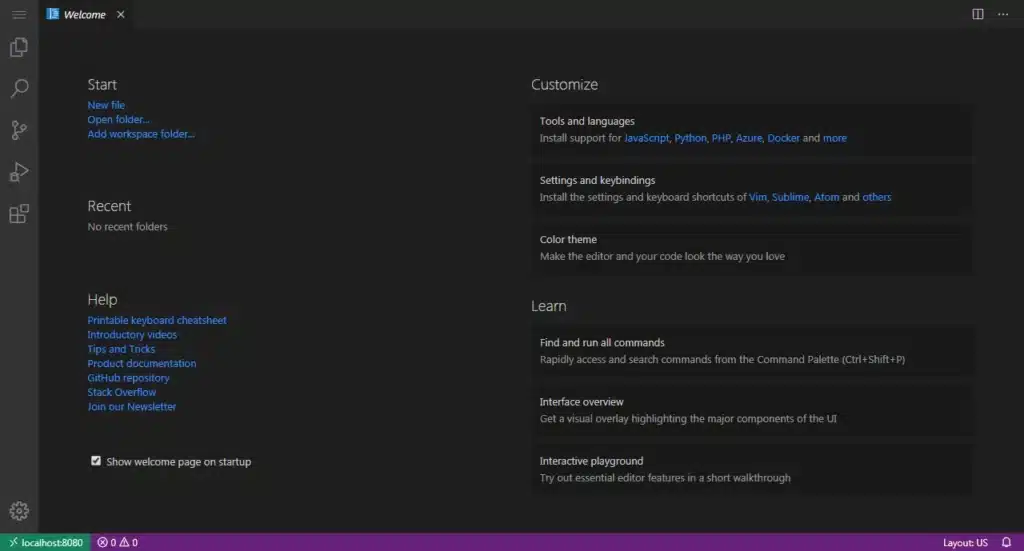Install Docker support
Viewport: 1024px width, 551px height.
[x=783, y=138]
